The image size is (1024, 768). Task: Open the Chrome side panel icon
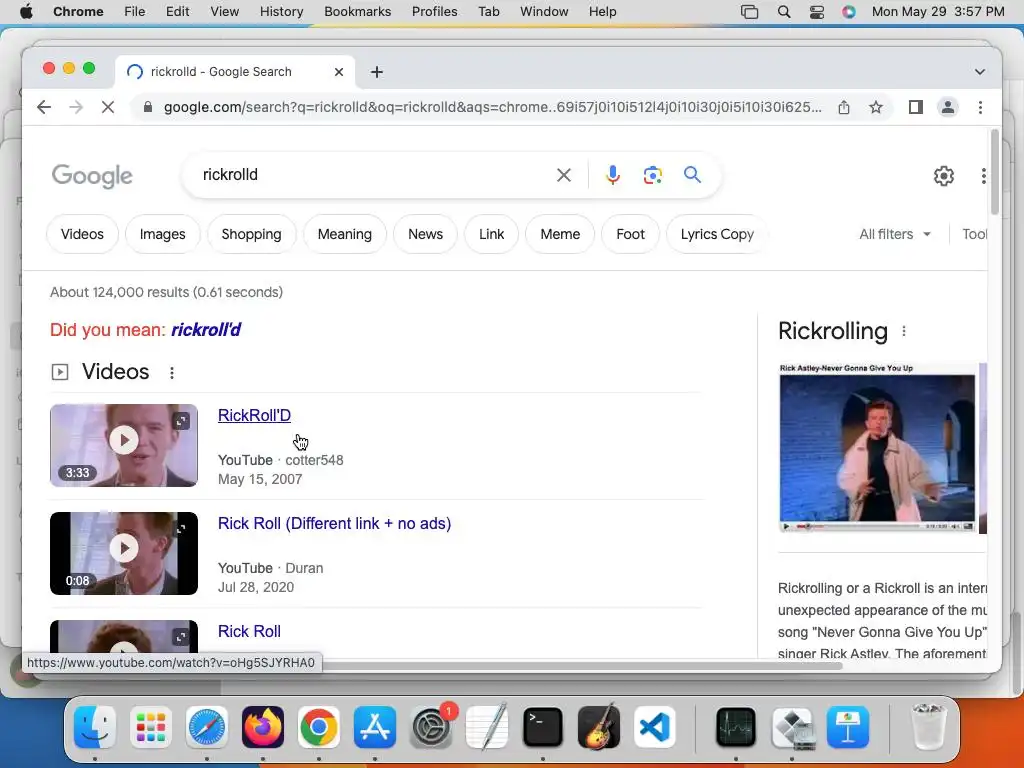point(916,107)
